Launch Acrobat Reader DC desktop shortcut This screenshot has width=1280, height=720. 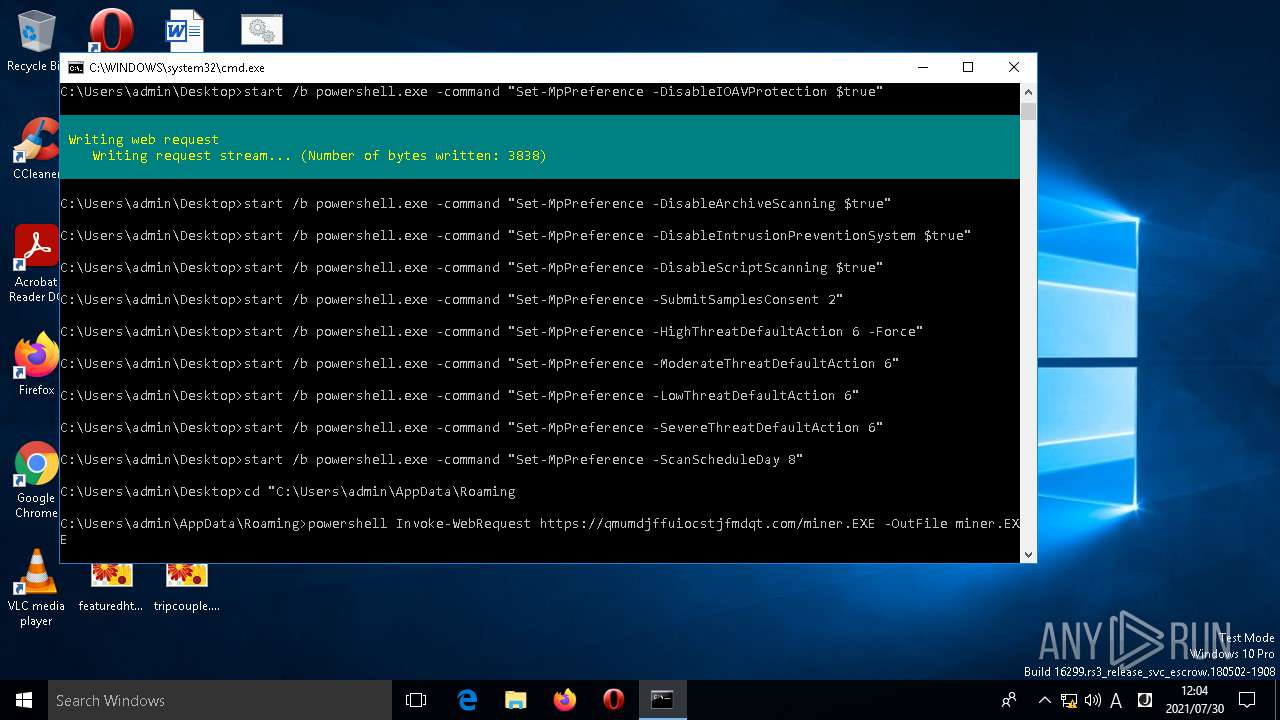pos(36,263)
